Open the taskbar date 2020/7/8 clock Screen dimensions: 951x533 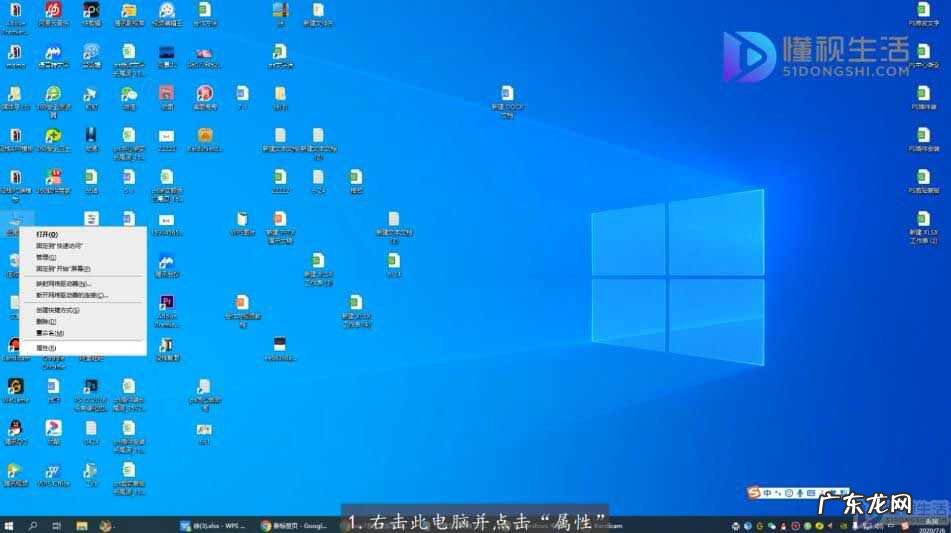tap(930, 526)
